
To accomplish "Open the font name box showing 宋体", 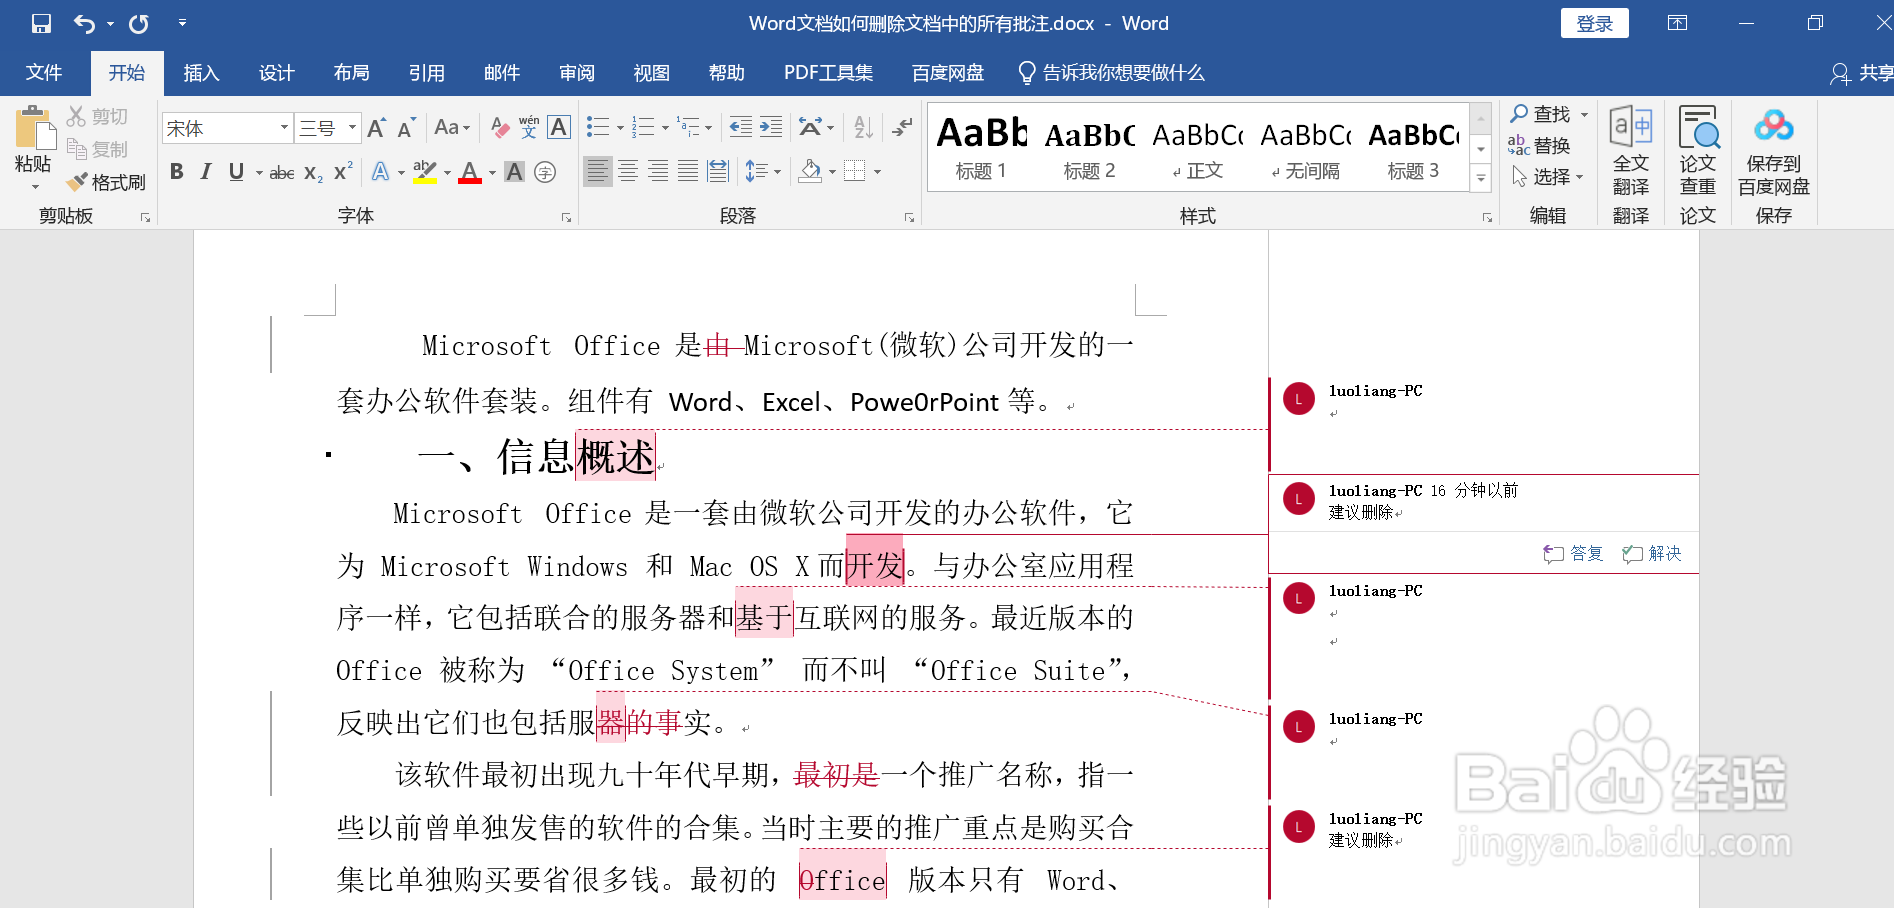I will (x=227, y=128).
